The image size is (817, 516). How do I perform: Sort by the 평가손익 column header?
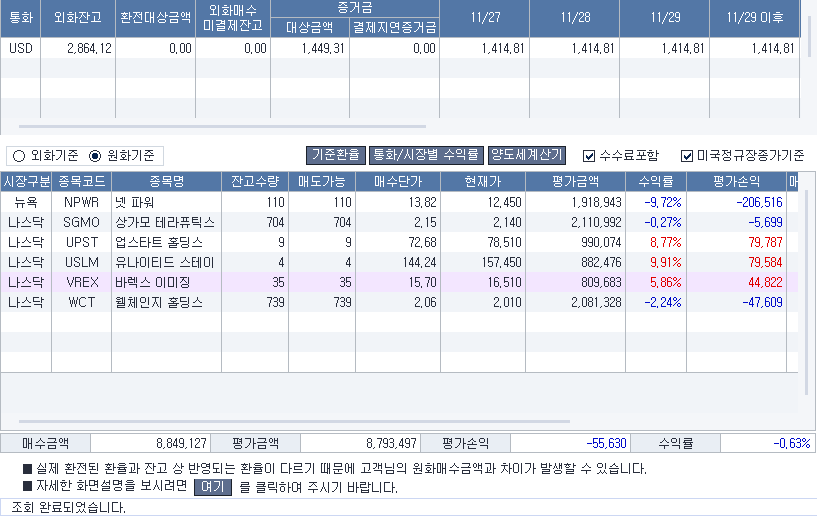click(x=736, y=181)
